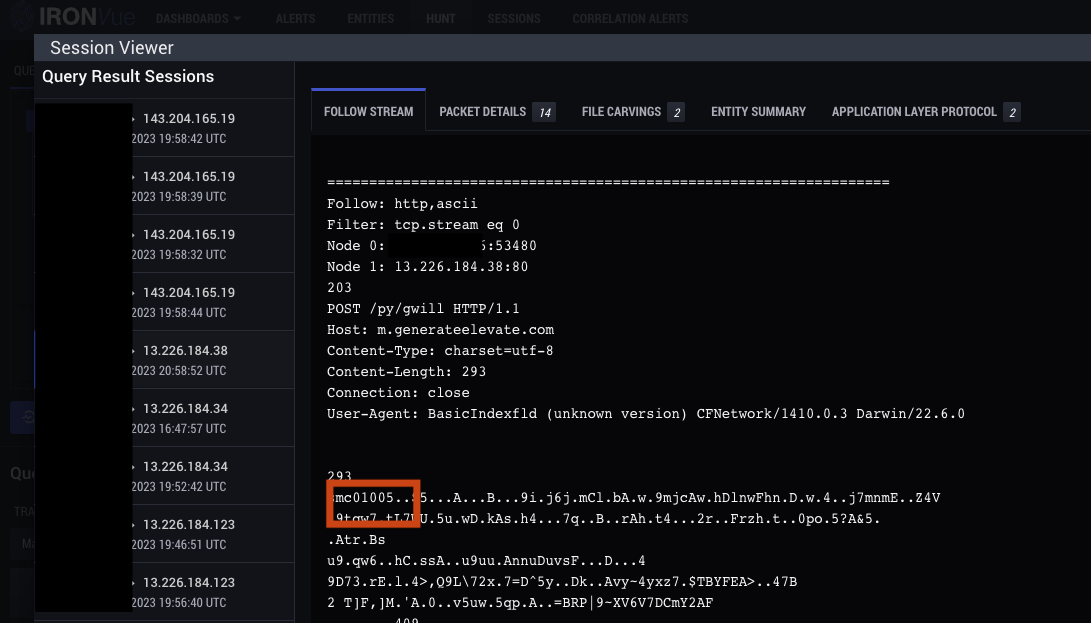Click the Query Result Sessions heading

[128, 77]
